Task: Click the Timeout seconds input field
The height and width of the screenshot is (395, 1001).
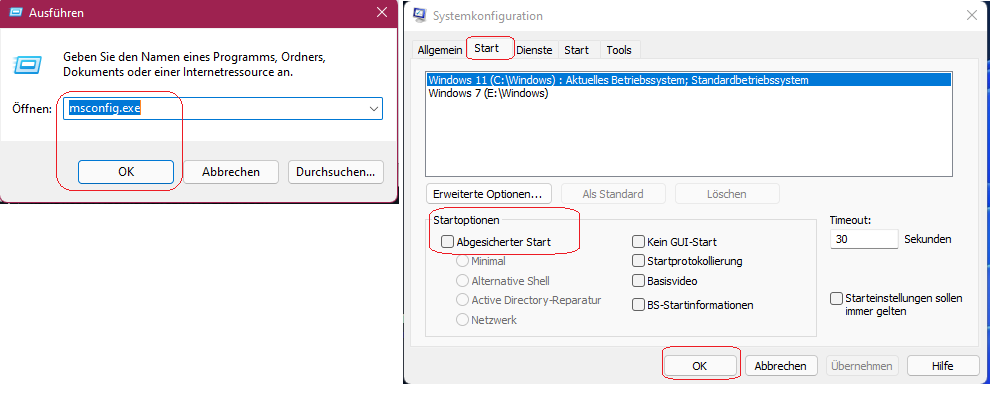Action: [864, 239]
